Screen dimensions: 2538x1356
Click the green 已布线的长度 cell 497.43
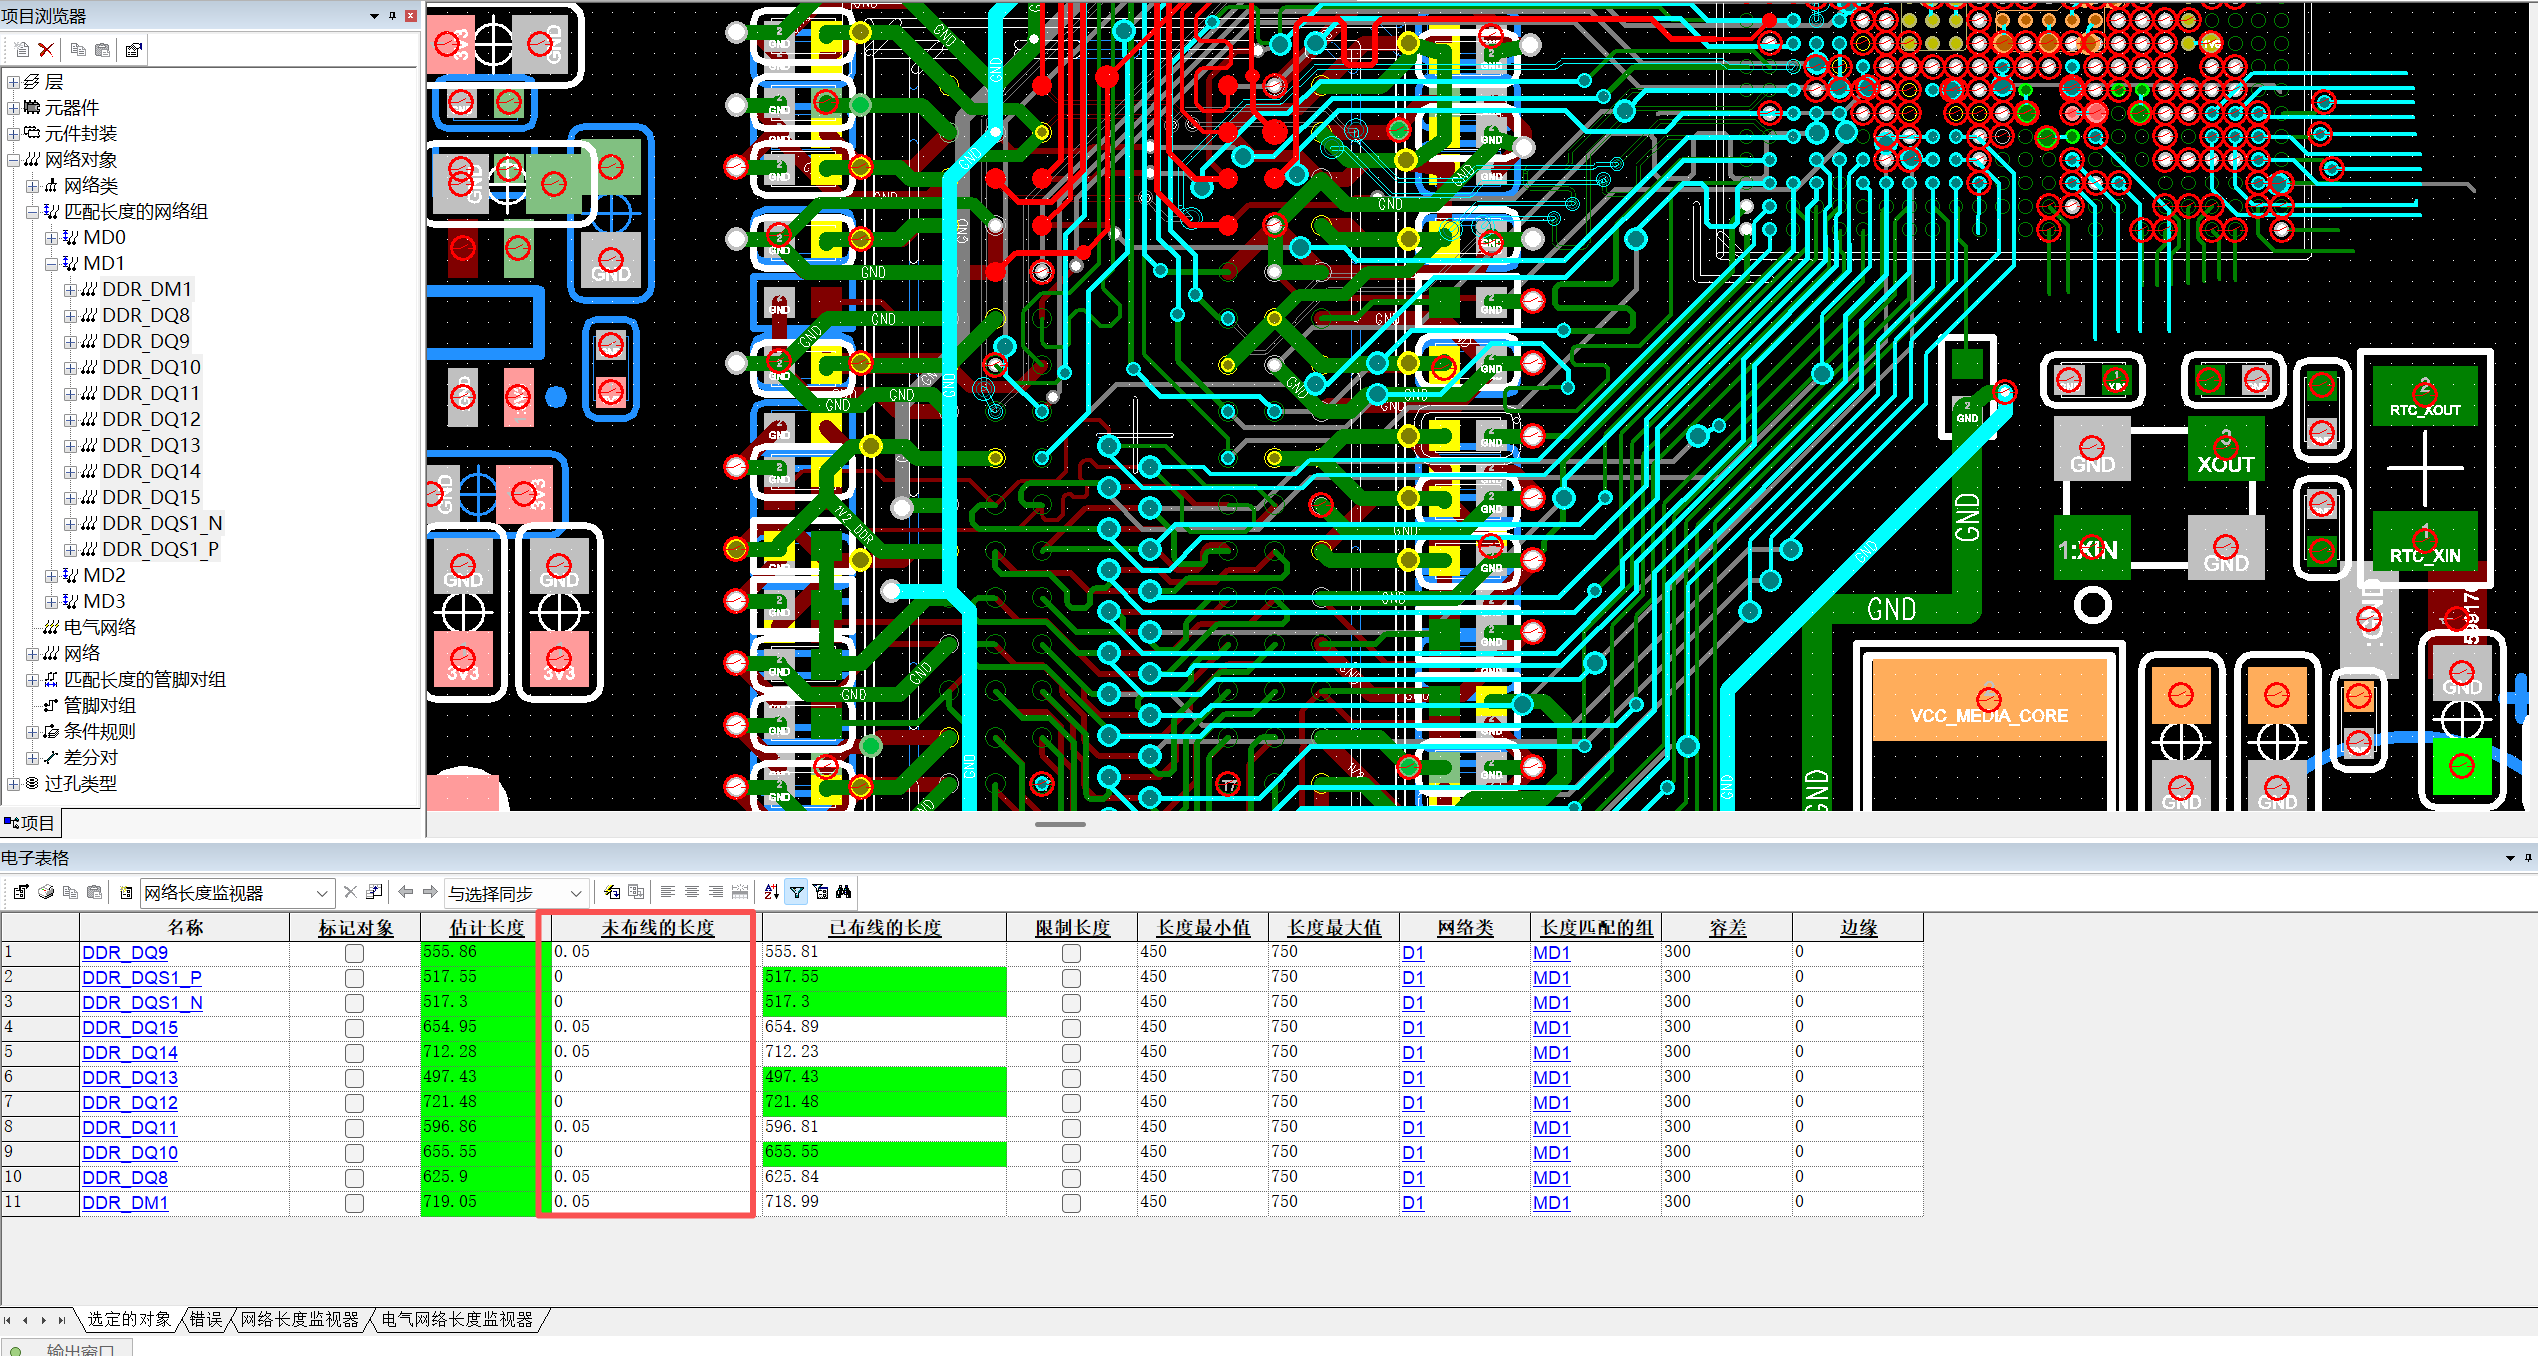click(884, 1078)
